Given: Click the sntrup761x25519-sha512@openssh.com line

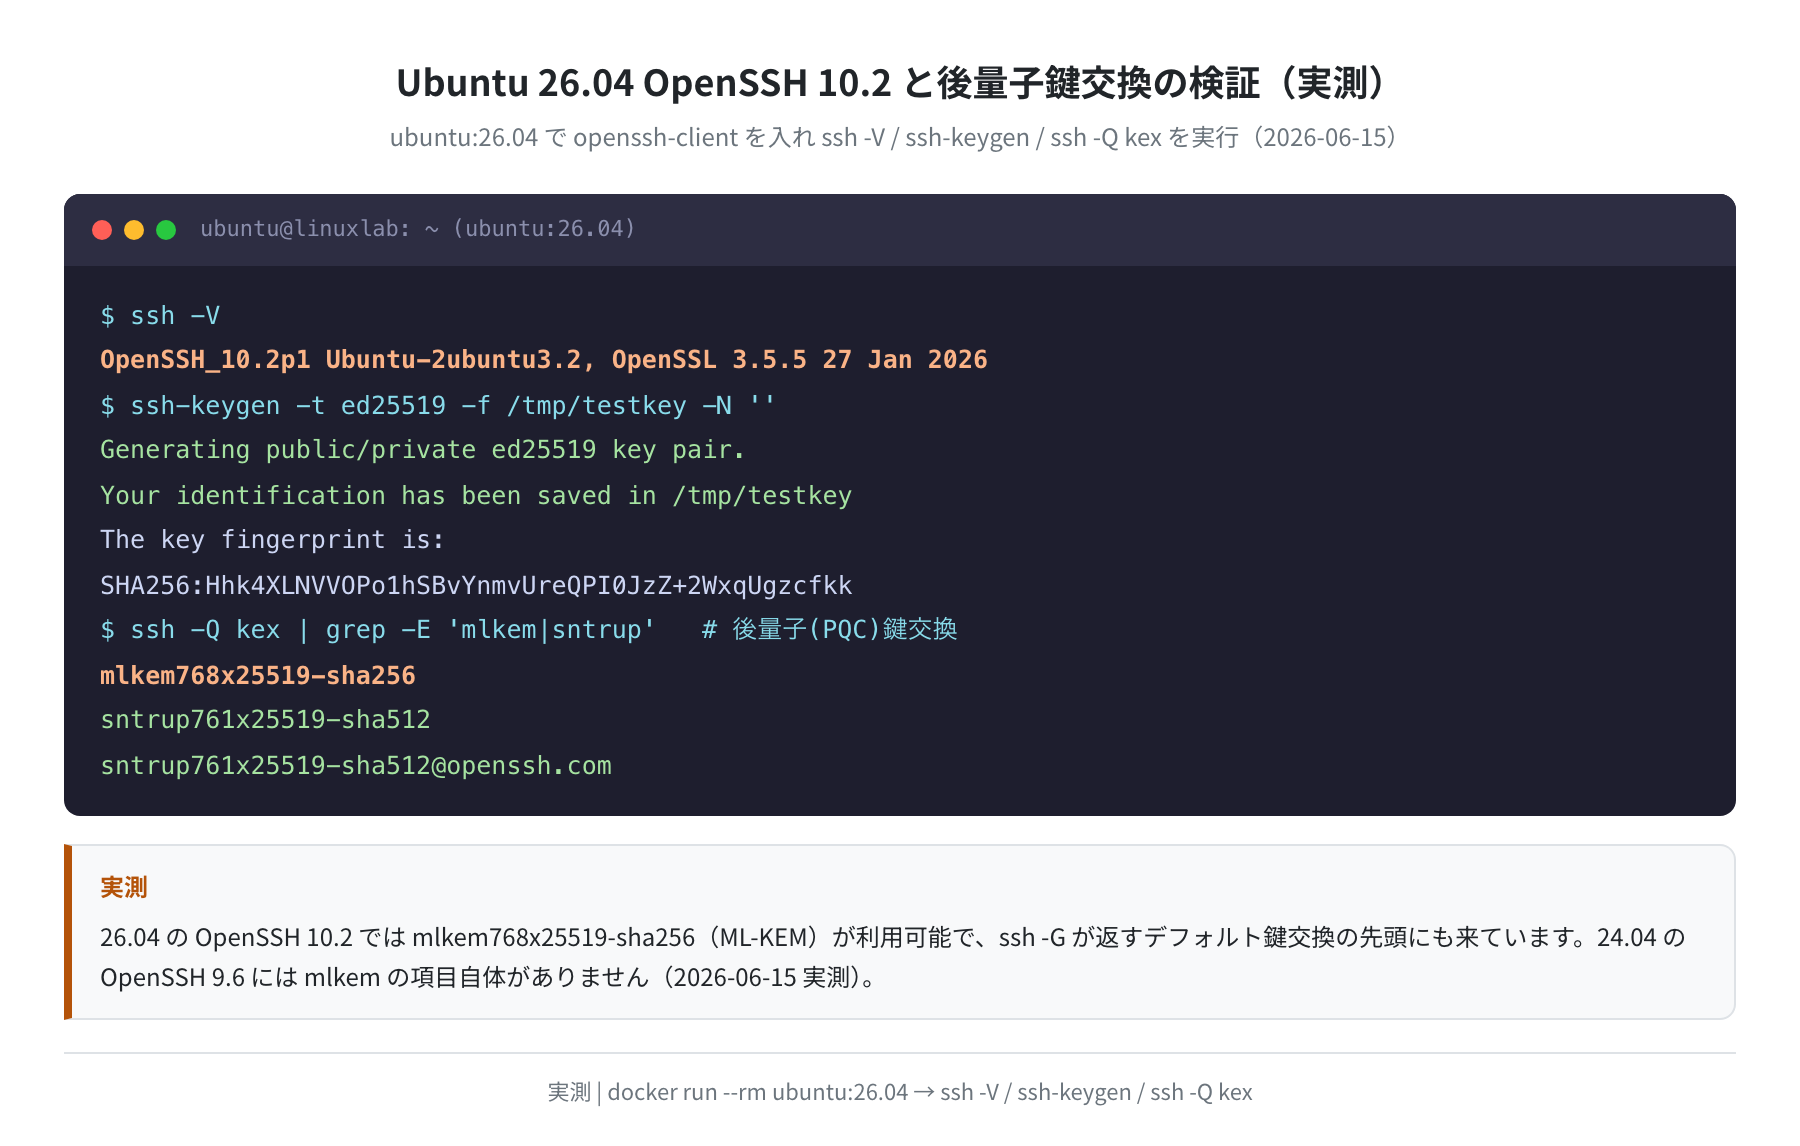Looking at the screenshot, I should (x=356, y=765).
